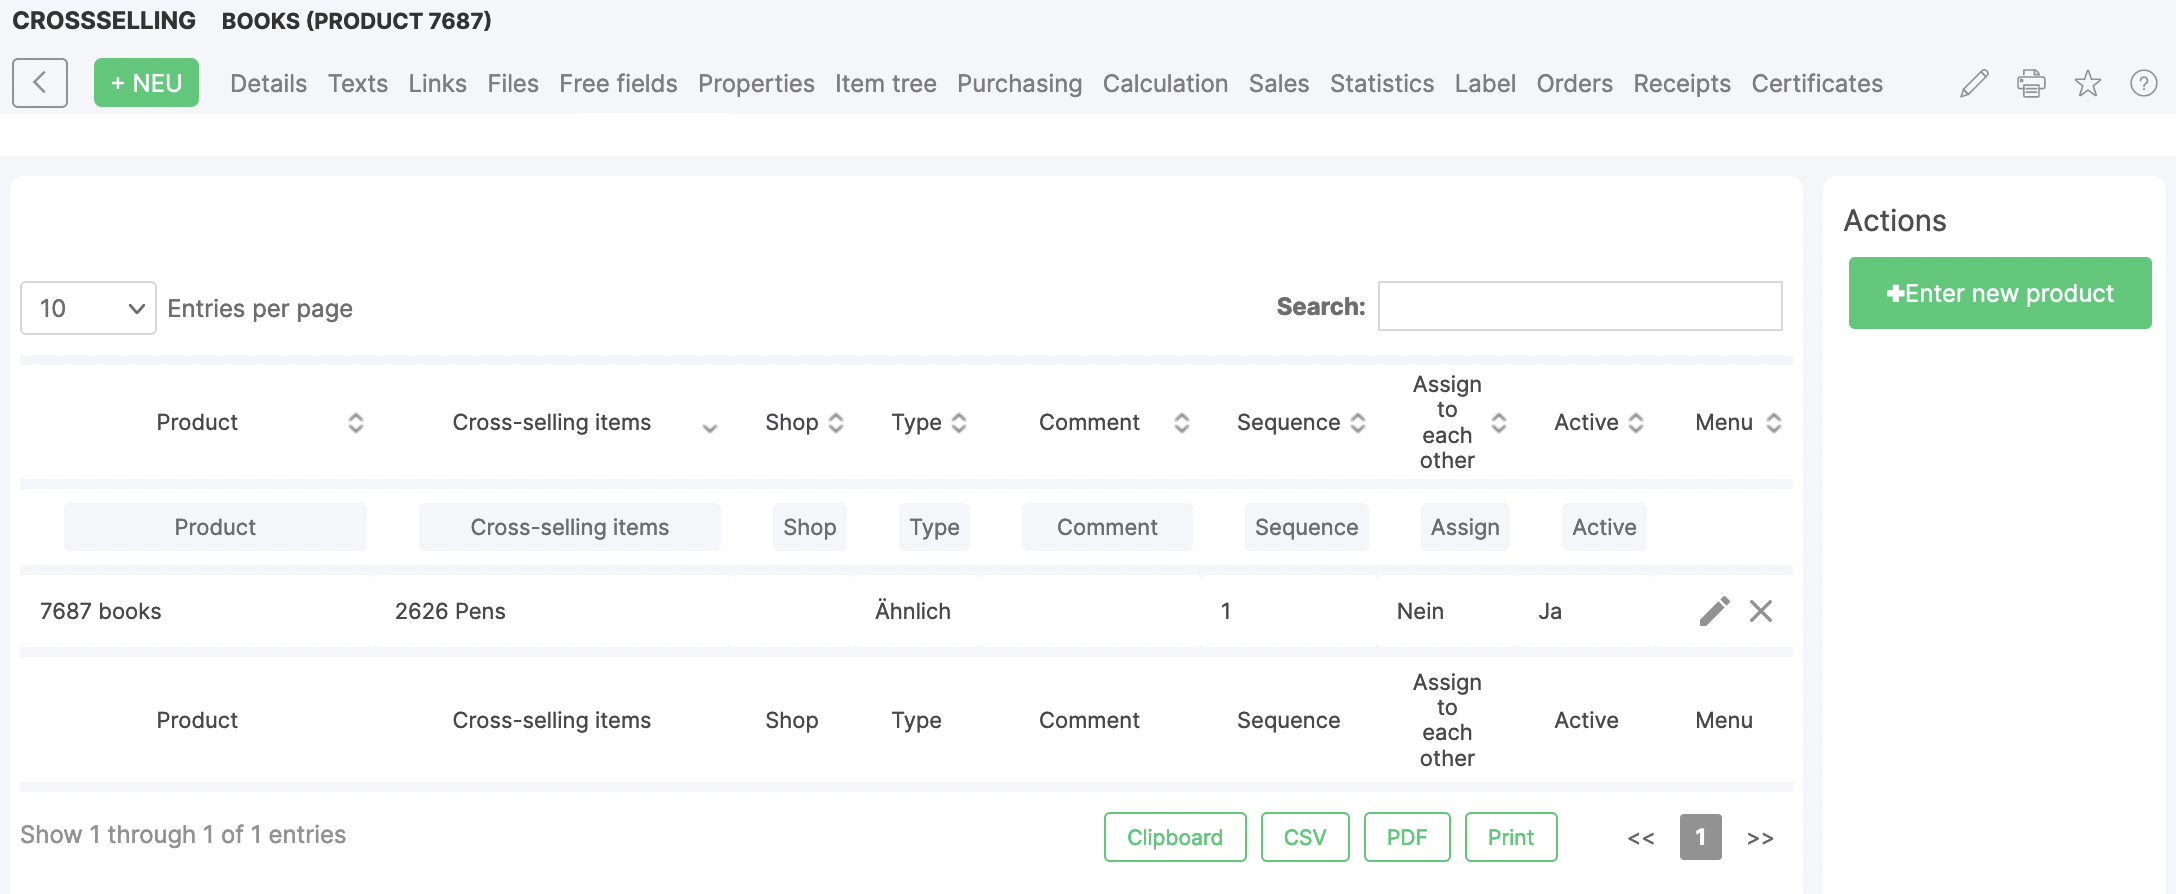Mark page as favorite with star icon

tap(2088, 83)
